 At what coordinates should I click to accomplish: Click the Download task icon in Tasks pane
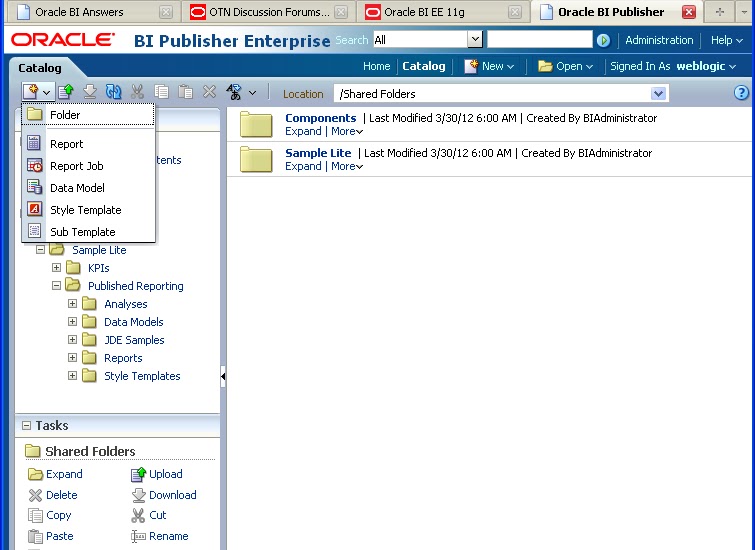[x=138, y=495]
